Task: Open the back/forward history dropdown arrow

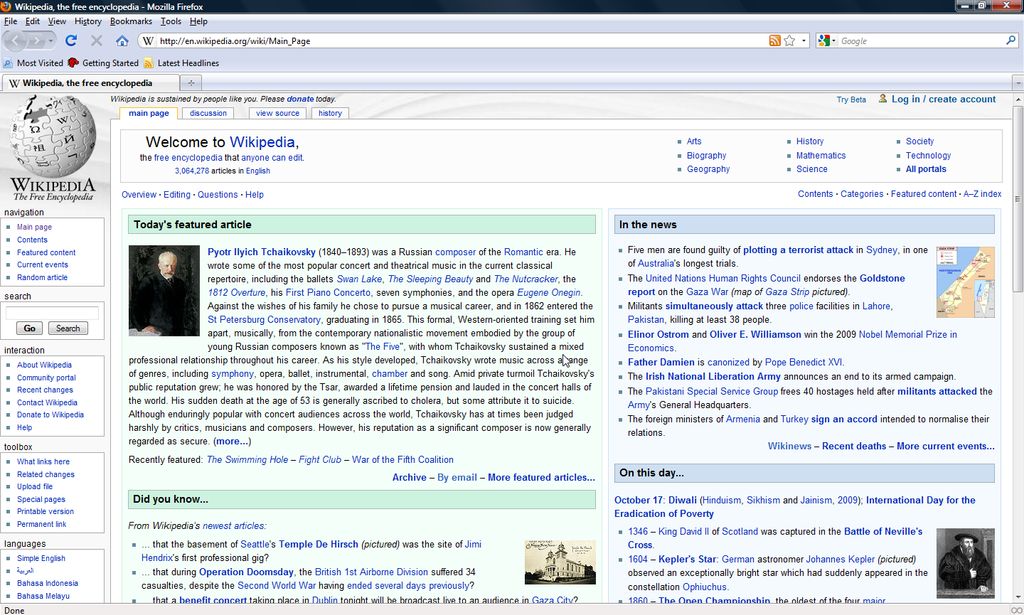Action: pos(51,40)
